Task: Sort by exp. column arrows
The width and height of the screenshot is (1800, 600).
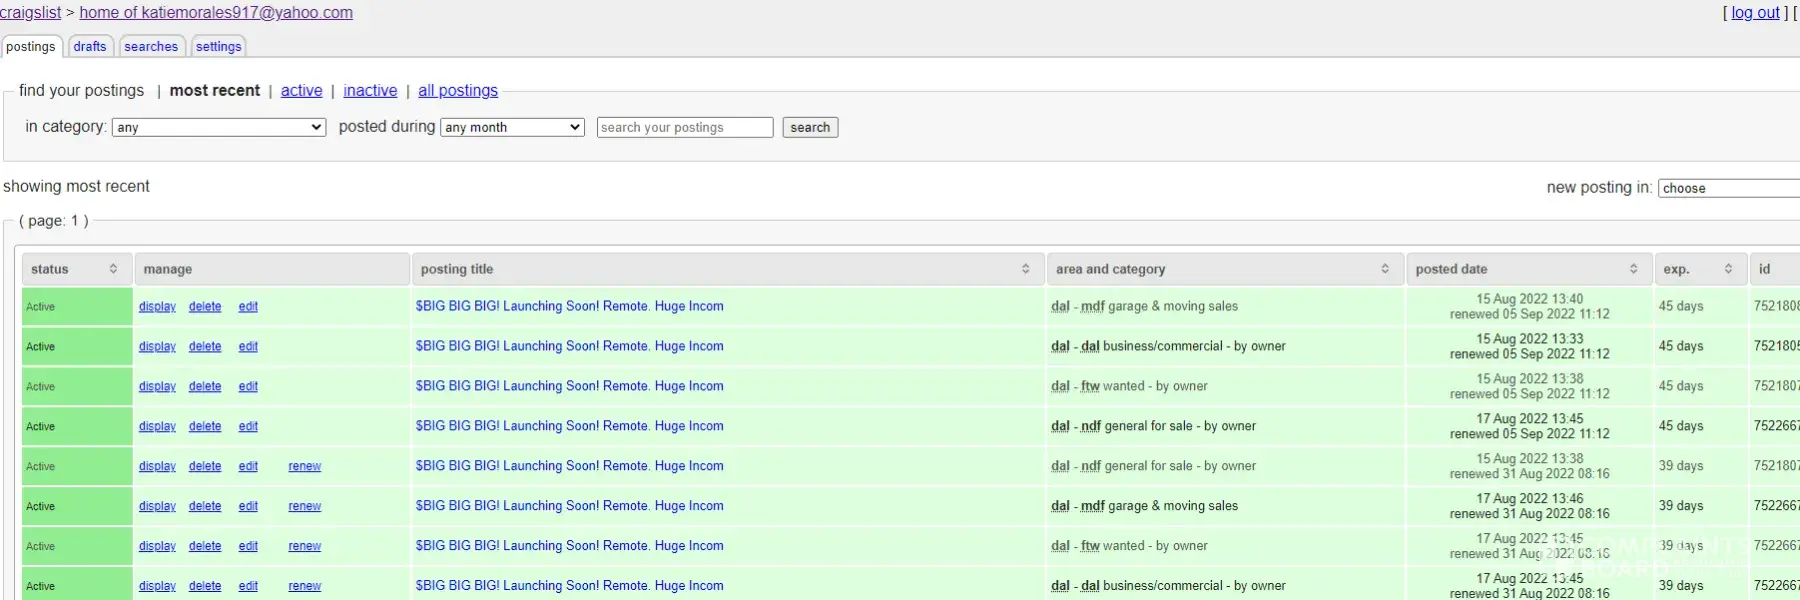Action: 1728,269
